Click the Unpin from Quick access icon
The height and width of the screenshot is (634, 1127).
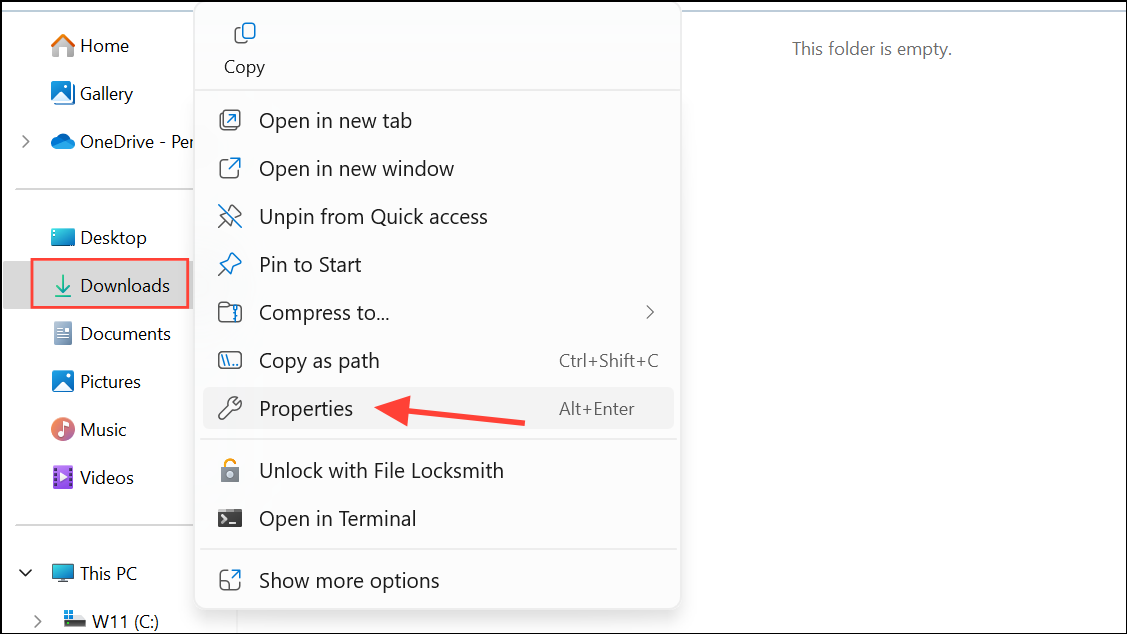[x=230, y=216]
